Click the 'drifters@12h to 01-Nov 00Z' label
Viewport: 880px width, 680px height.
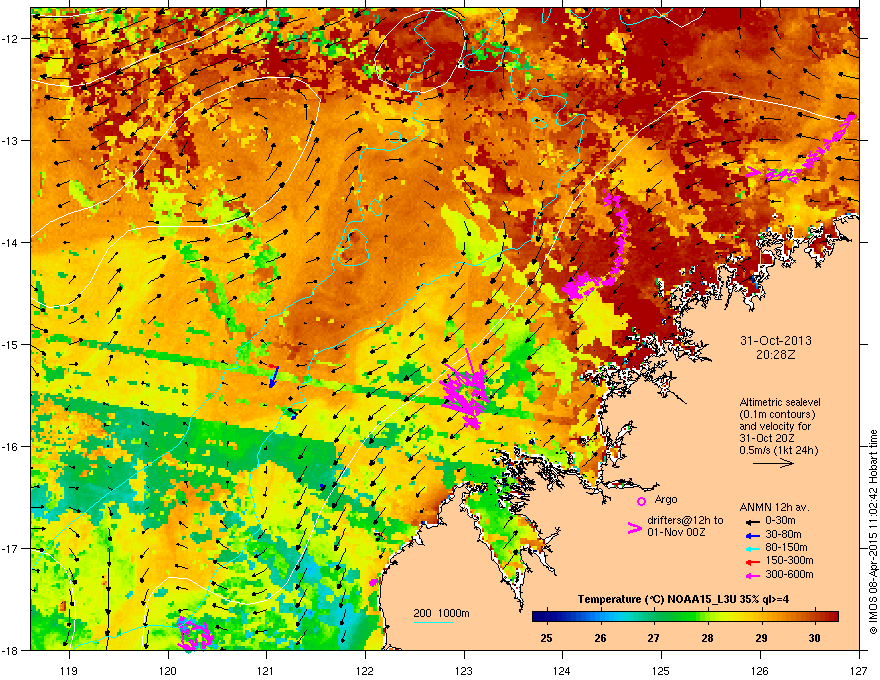(685, 526)
